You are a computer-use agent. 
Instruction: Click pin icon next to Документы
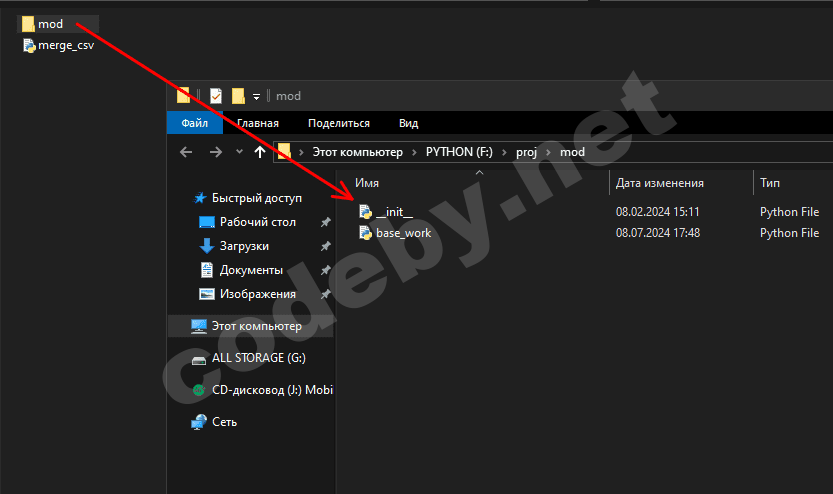[x=326, y=270]
